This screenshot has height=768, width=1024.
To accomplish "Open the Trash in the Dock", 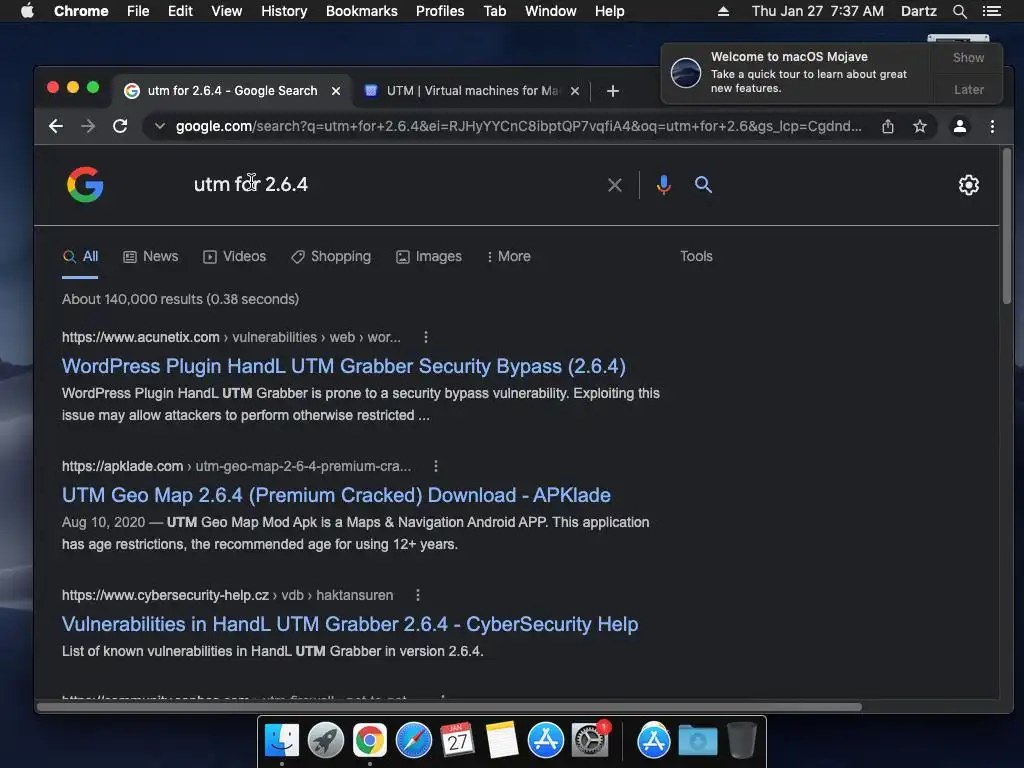I will 741,741.
